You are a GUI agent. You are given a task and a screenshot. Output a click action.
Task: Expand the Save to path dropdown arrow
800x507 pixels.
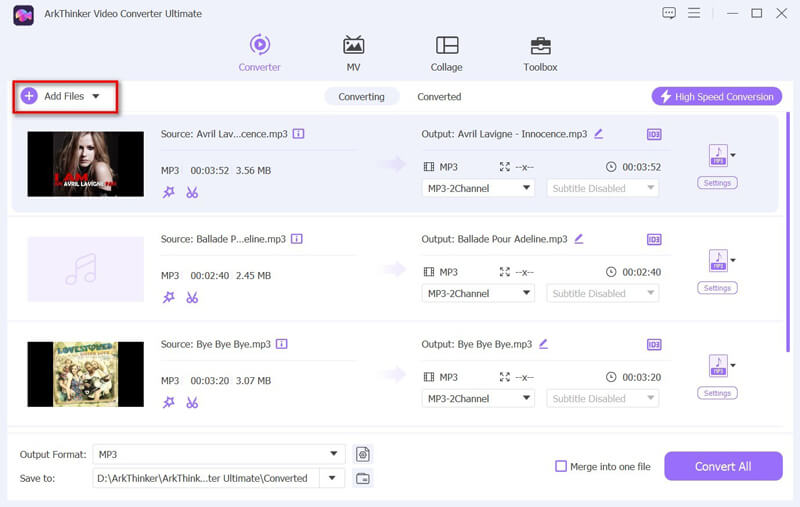pyautogui.click(x=332, y=478)
